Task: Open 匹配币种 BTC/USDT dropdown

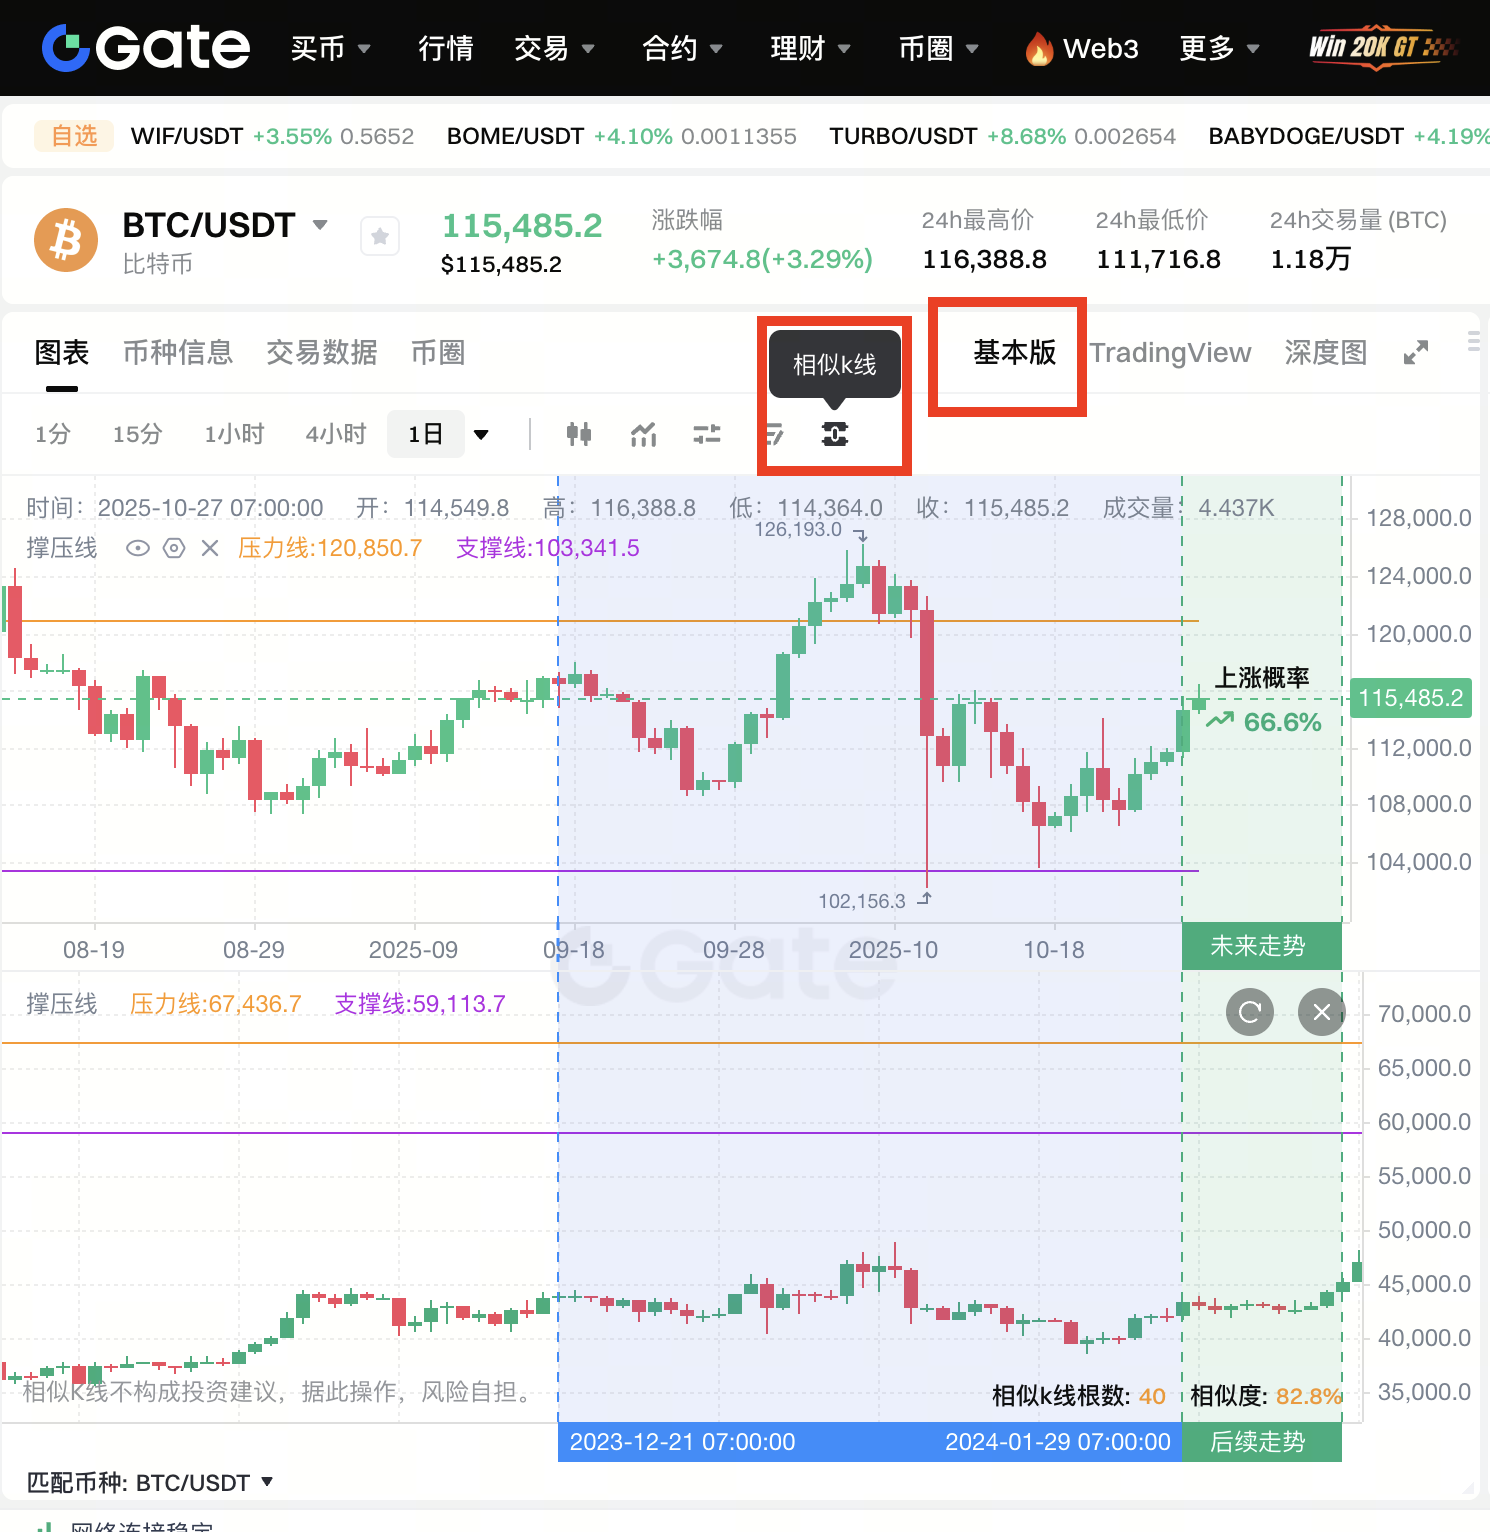Action: [267, 1482]
